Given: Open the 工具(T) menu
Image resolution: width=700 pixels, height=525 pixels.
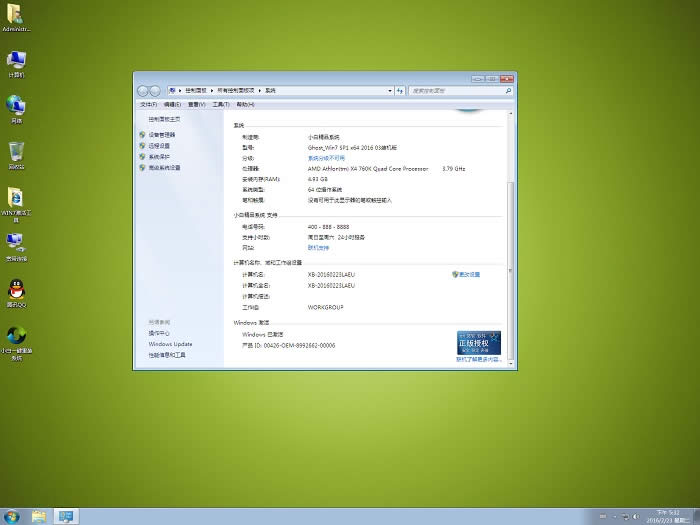Looking at the screenshot, I should point(220,104).
